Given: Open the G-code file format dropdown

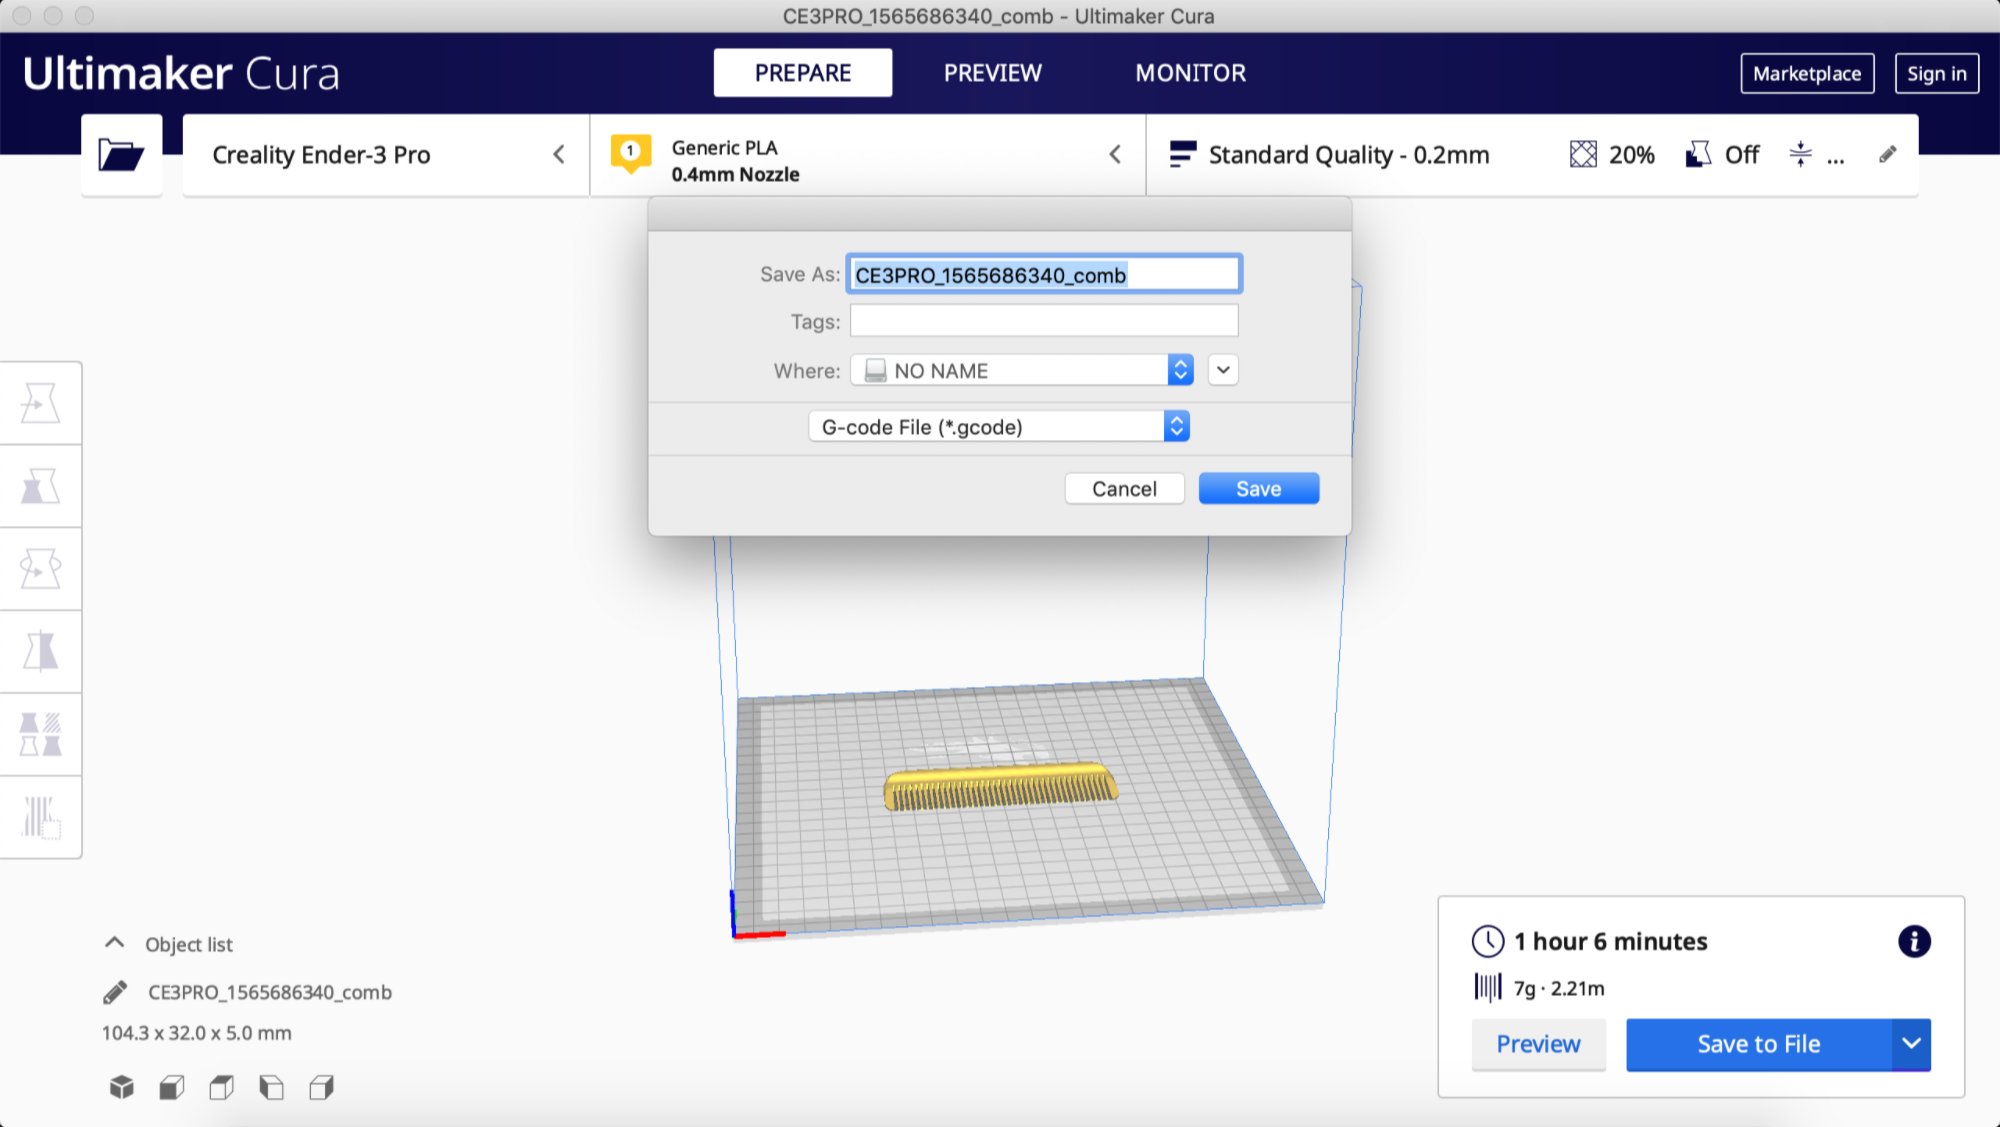Looking at the screenshot, I should pyautogui.click(x=998, y=427).
